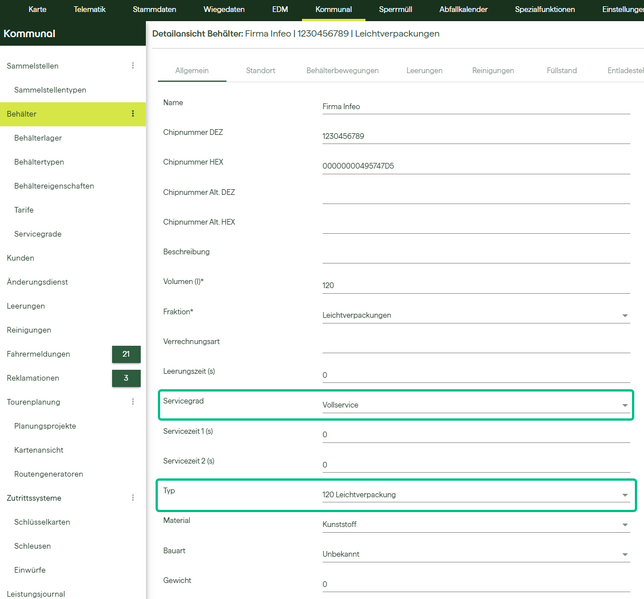Image resolution: width=644 pixels, height=599 pixels.
Task: Open the Spezialfunktionen menu
Action: pyautogui.click(x=545, y=9)
